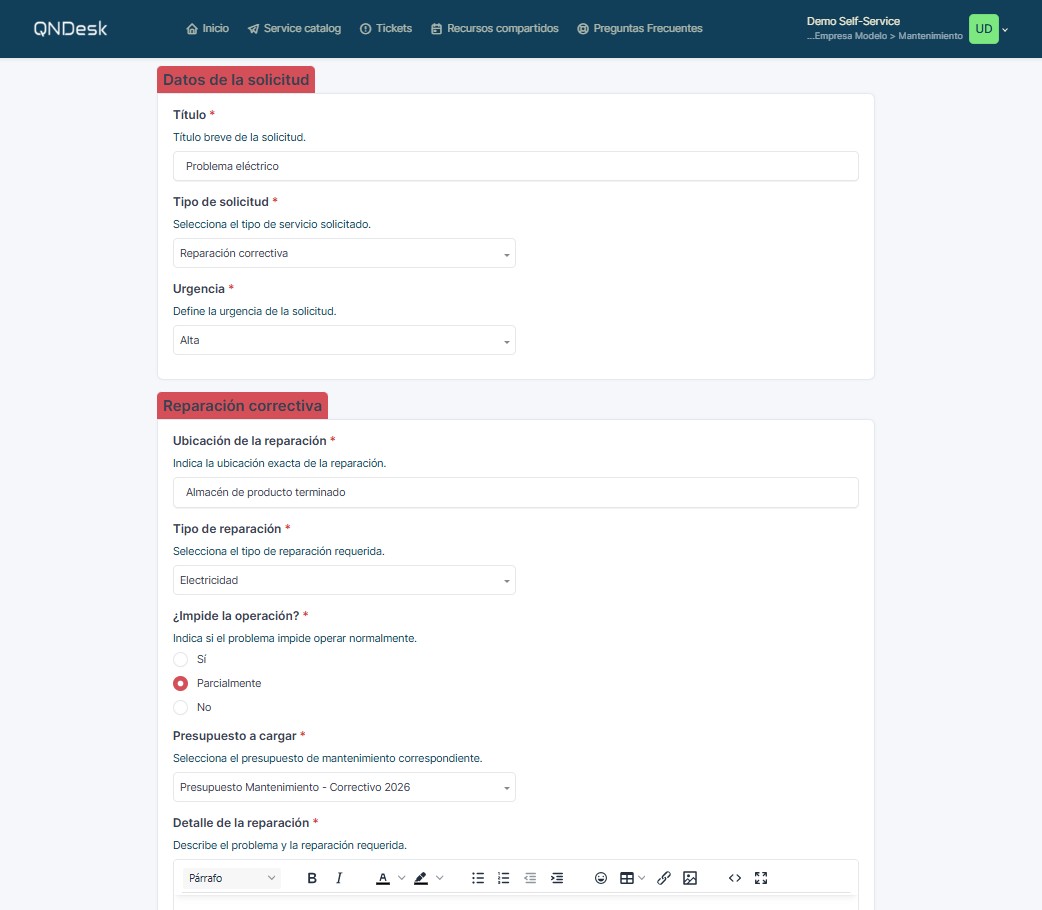This screenshot has height=910, width=1042.
Task: Insert a bulleted list
Action: (x=478, y=878)
